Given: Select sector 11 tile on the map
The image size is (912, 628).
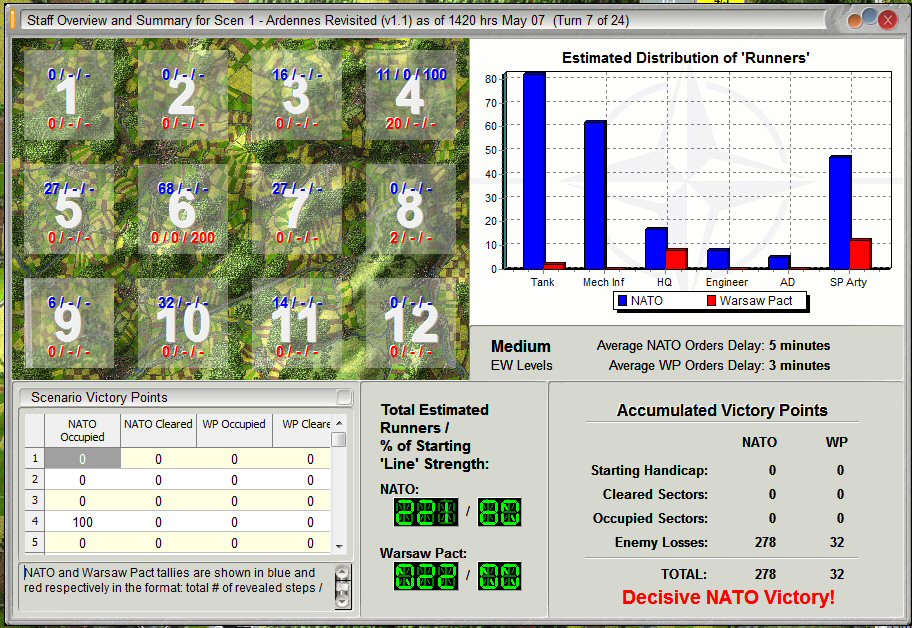Looking at the screenshot, I should coord(296,323).
